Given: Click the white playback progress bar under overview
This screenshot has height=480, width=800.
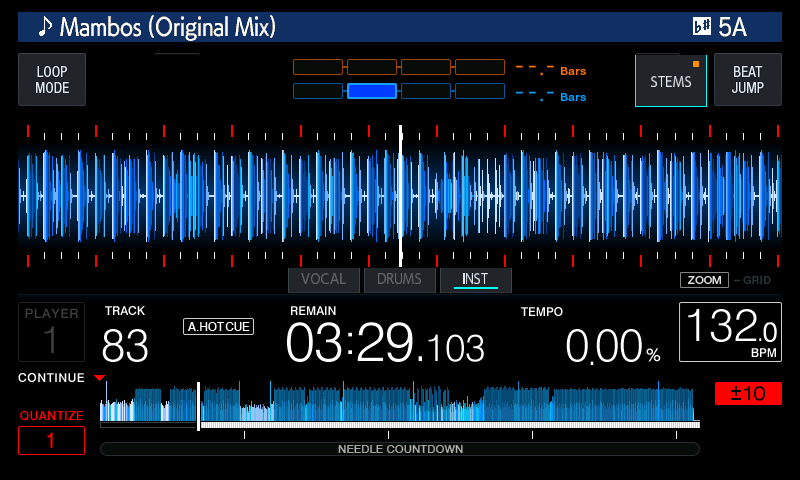Looking at the screenshot, I should coord(450,424).
